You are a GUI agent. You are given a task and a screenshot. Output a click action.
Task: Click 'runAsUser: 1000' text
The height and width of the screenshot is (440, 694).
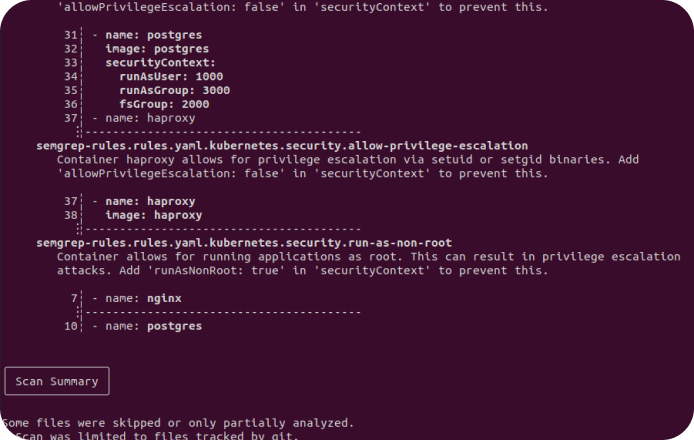click(x=171, y=77)
